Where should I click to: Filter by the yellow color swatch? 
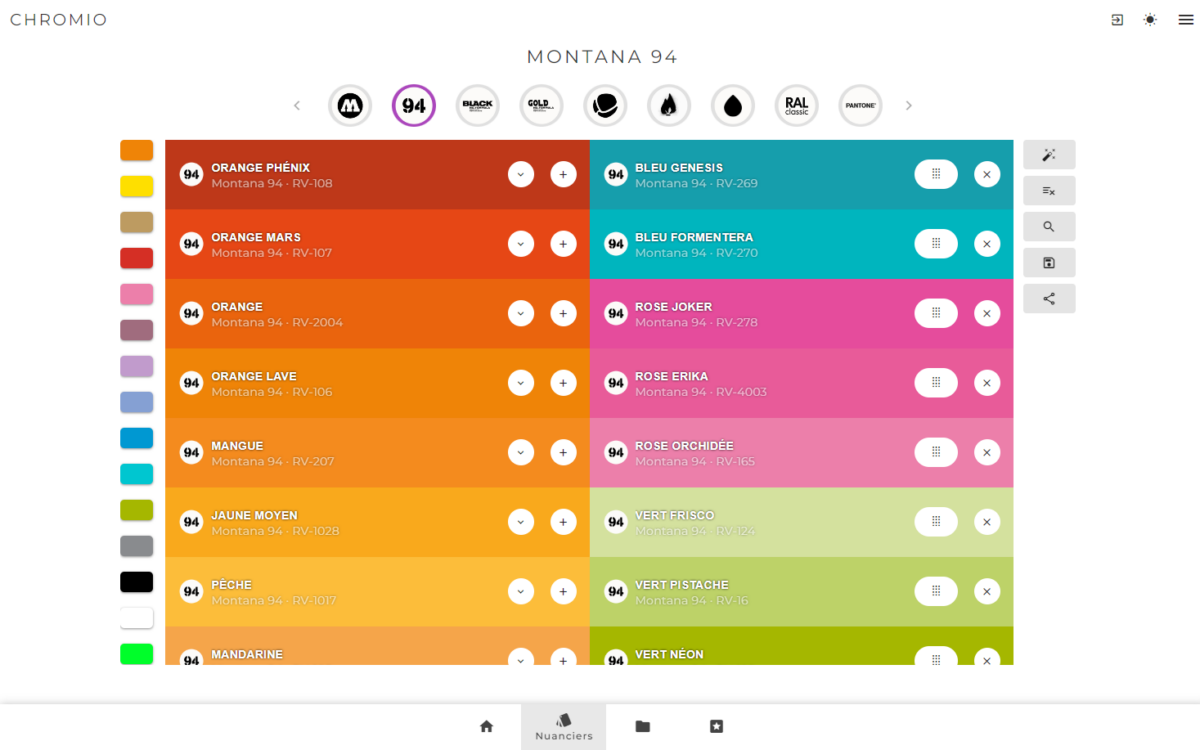coord(137,186)
